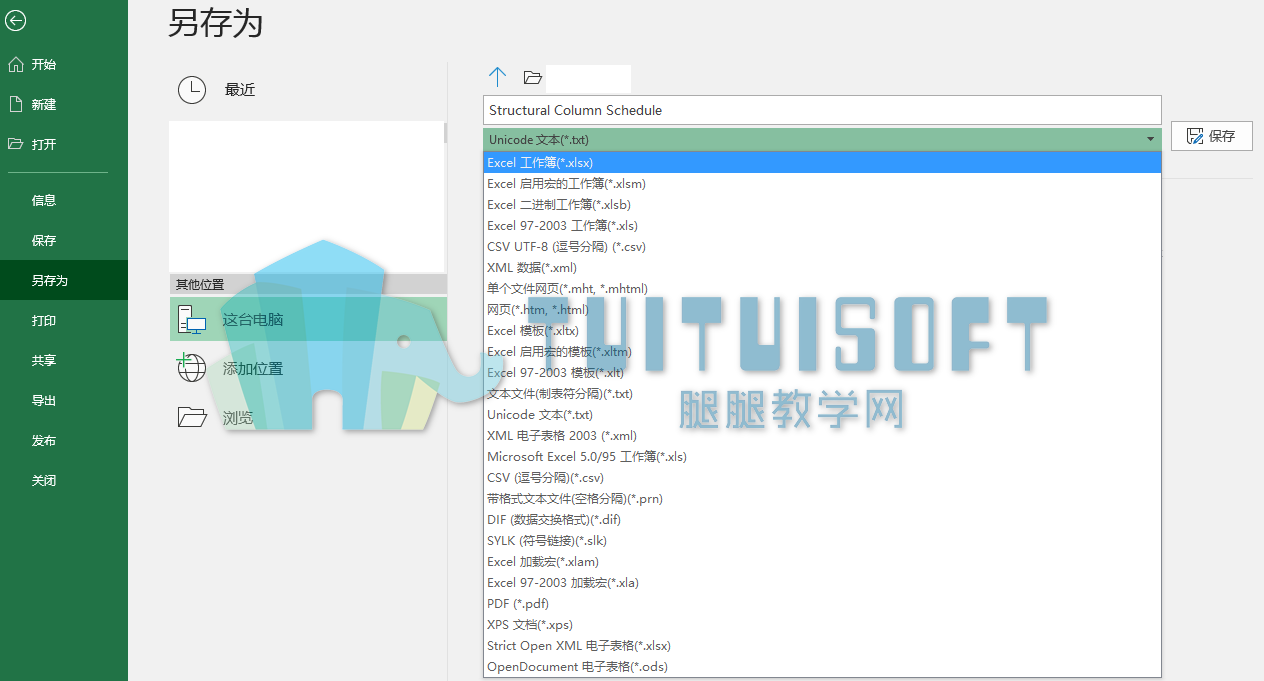Go up one folder level arrow
The width and height of the screenshot is (1264, 681).
497,77
